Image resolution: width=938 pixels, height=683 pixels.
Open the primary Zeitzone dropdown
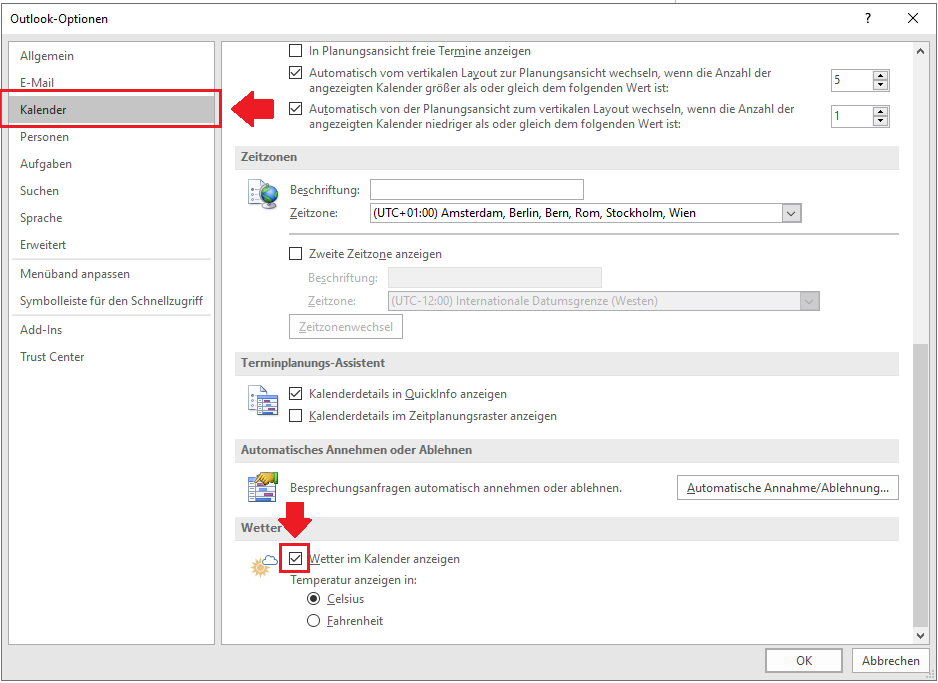791,214
